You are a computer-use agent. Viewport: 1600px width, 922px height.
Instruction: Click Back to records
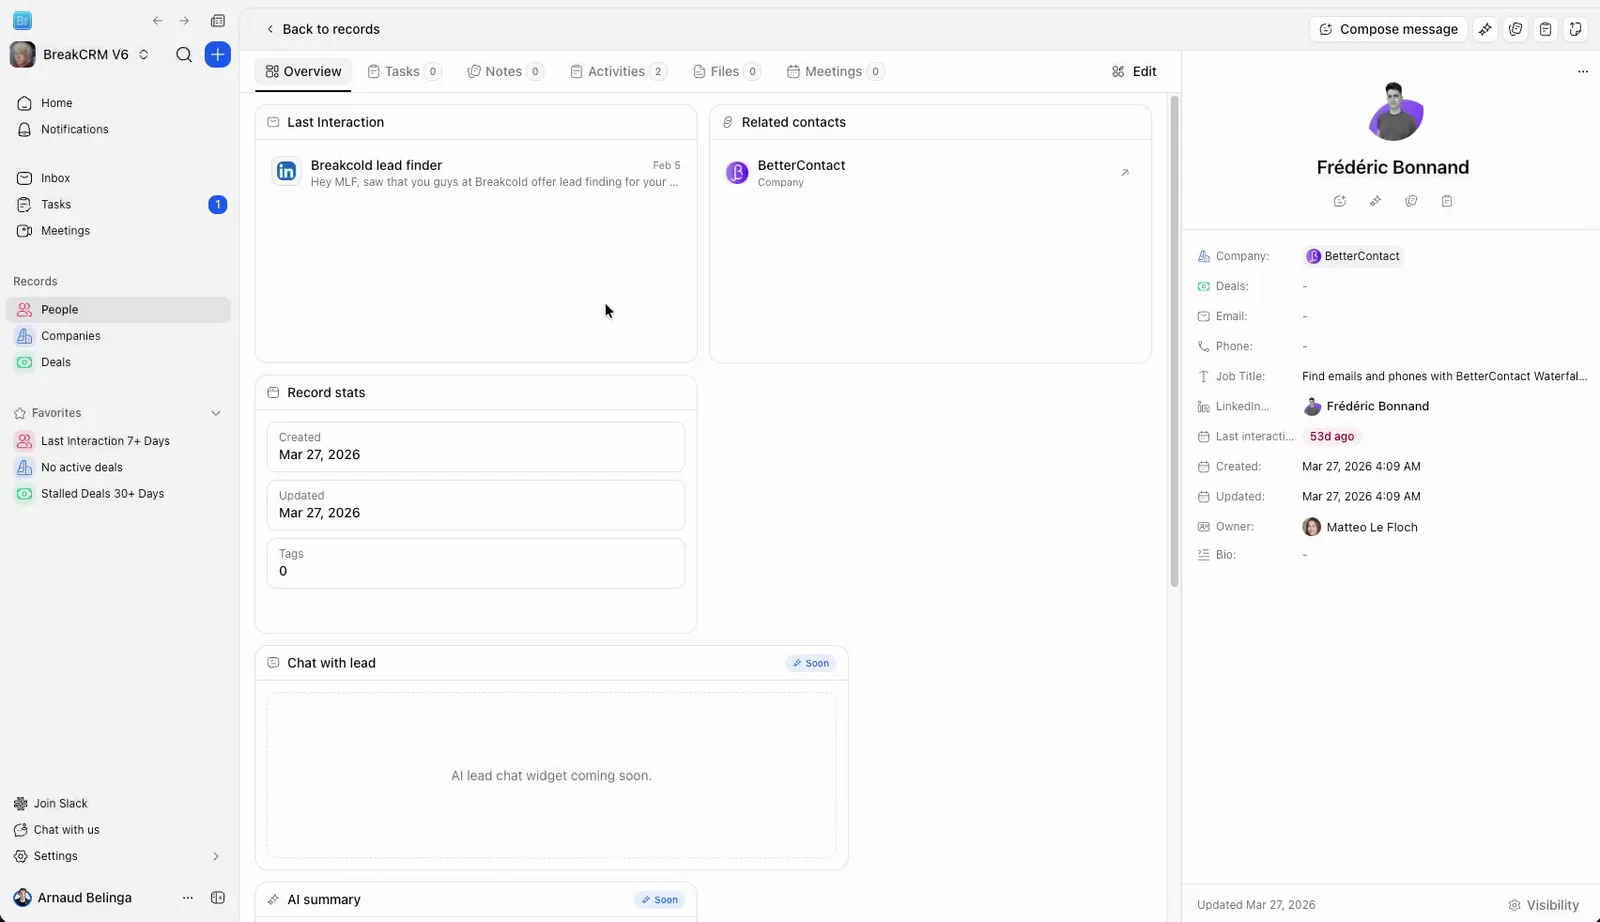[x=322, y=29]
